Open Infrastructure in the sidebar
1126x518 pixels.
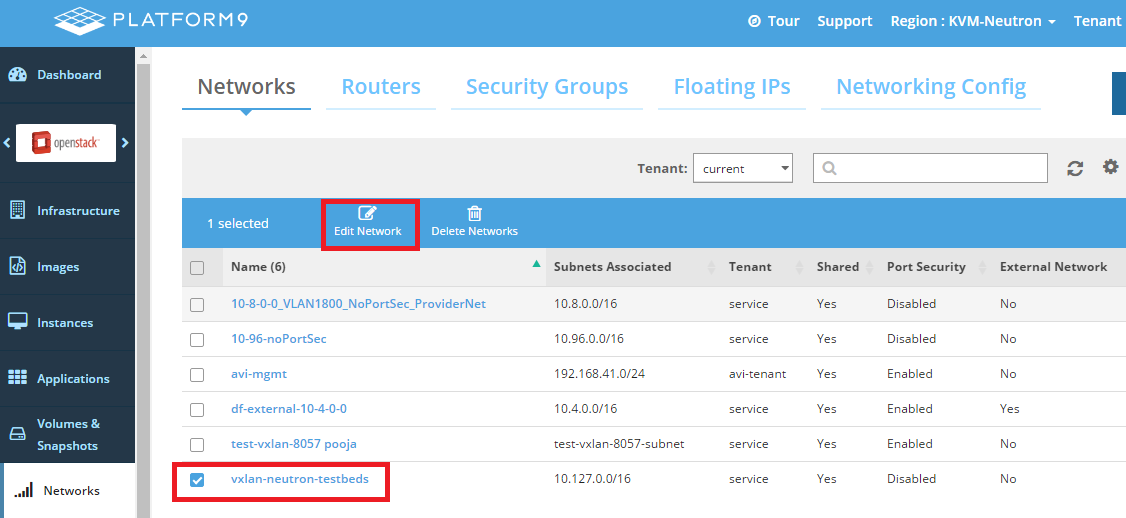point(77,211)
